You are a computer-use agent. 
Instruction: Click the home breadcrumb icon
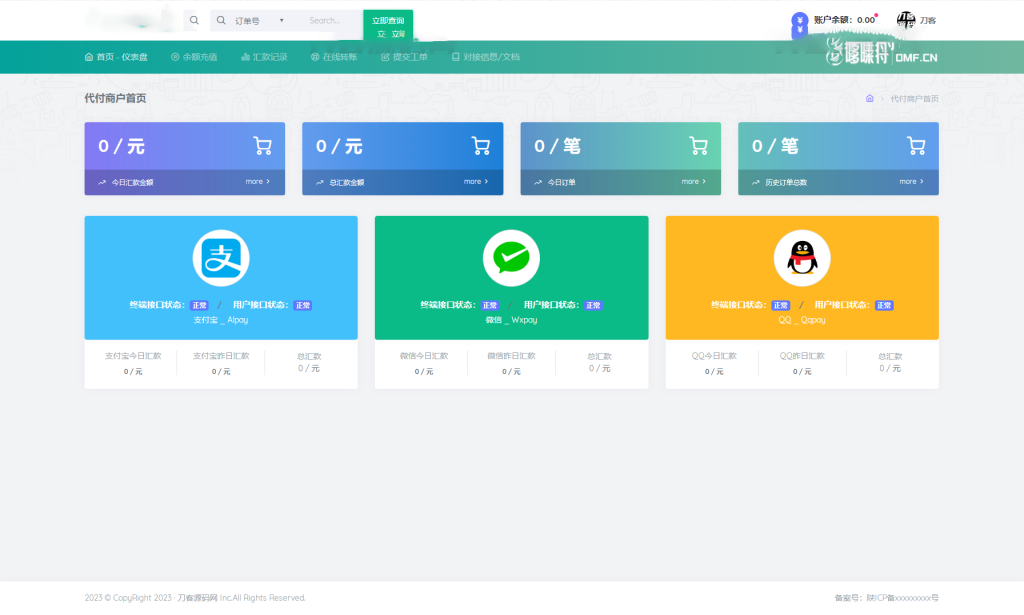coord(869,99)
